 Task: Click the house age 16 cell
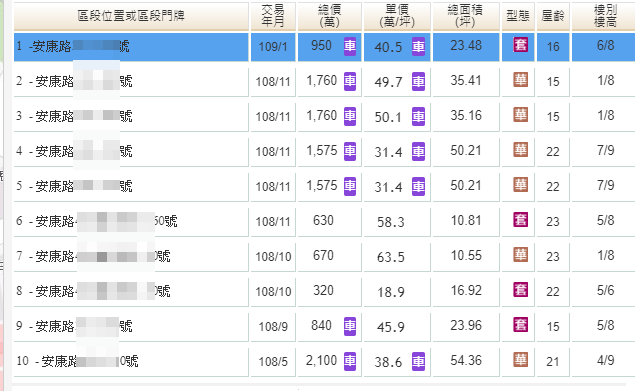pyautogui.click(x=553, y=47)
